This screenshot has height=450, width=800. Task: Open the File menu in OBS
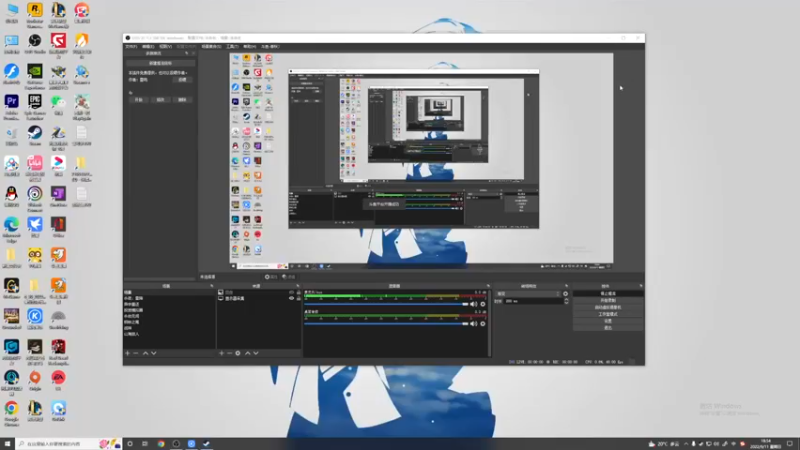point(132,46)
